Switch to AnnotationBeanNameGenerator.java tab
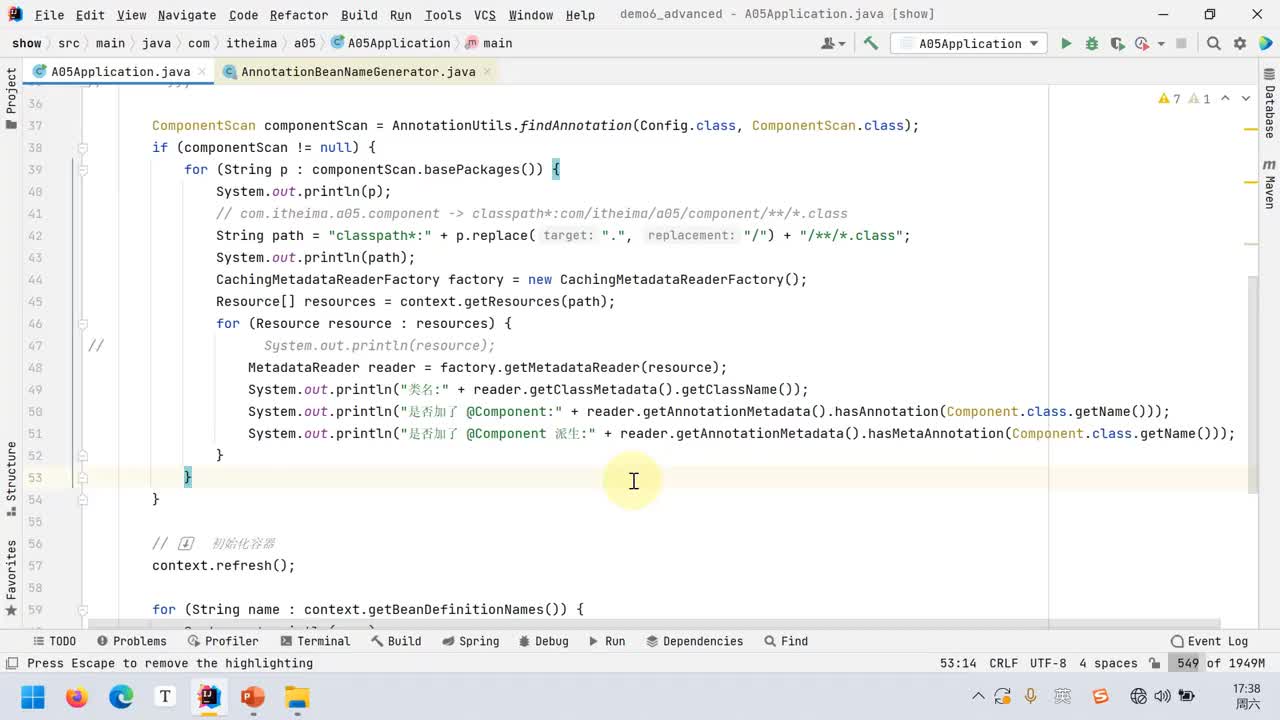Image resolution: width=1280 pixels, height=720 pixels. (x=358, y=71)
